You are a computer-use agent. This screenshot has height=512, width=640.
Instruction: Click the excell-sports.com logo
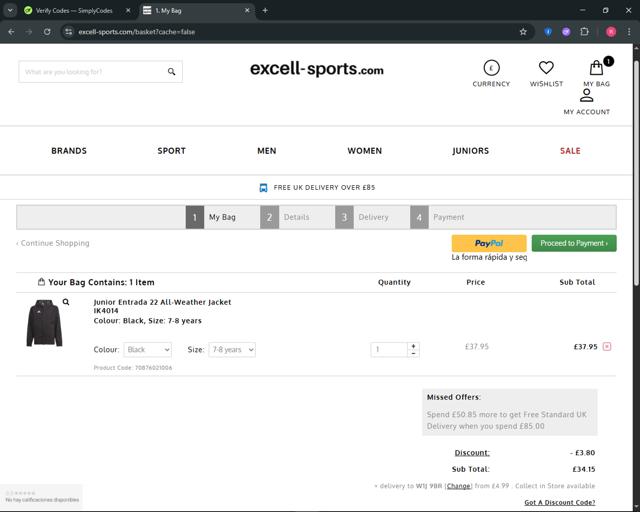pyautogui.click(x=317, y=69)
